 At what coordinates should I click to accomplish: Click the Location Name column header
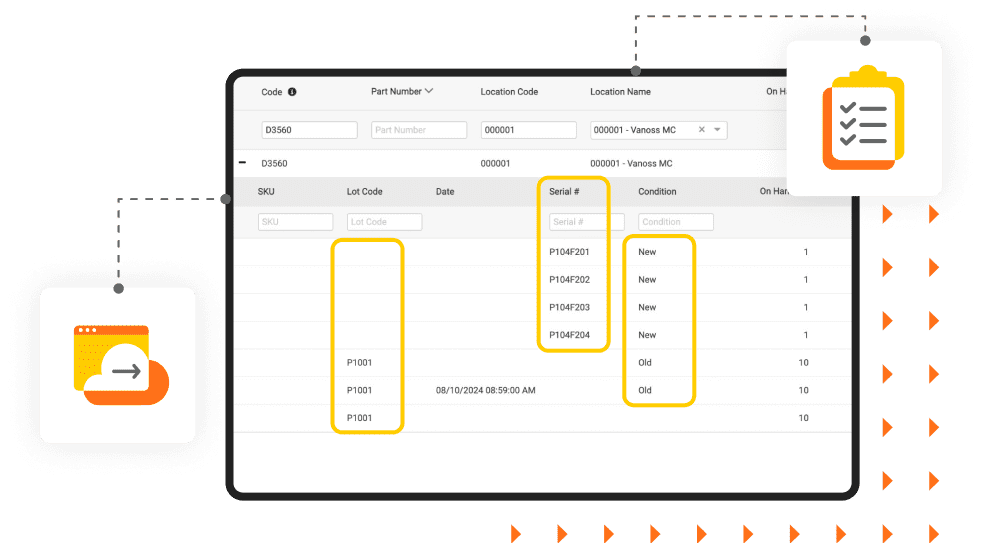(x=620, y=92)
